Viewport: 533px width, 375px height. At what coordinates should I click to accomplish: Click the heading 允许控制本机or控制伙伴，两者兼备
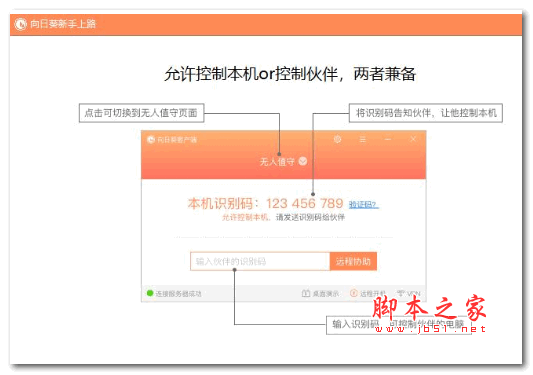(290, 74)
